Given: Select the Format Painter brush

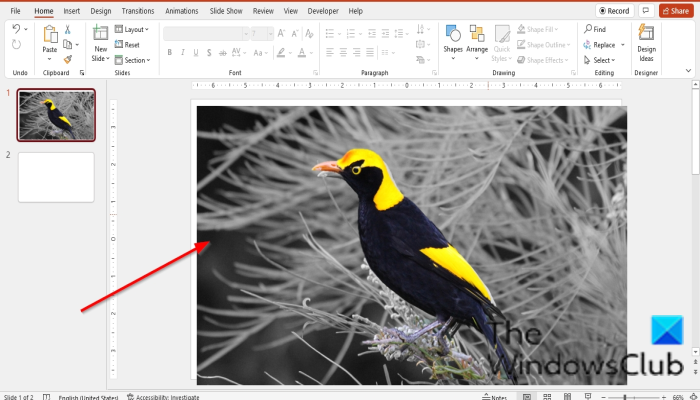Looking at the screenshot, I should pyautogui.click(x=68, y=59).
